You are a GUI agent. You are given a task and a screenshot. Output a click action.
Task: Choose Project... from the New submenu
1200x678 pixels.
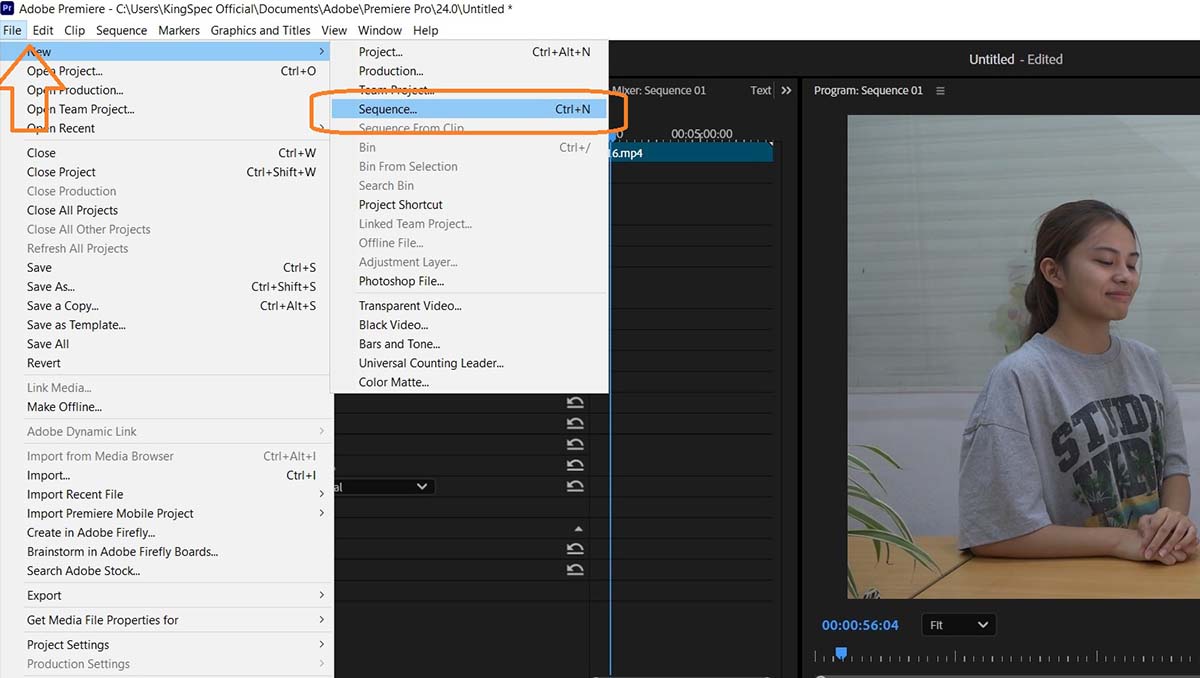[469, 52]
